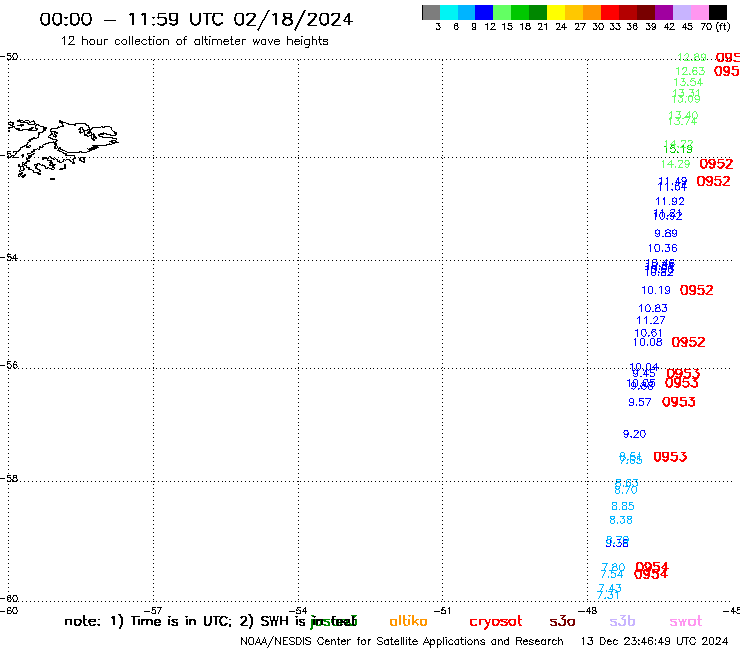This screenshot has width=740, height=650.
Task: Click the wave height value 14.29
Action: click(x=675, y=164)
